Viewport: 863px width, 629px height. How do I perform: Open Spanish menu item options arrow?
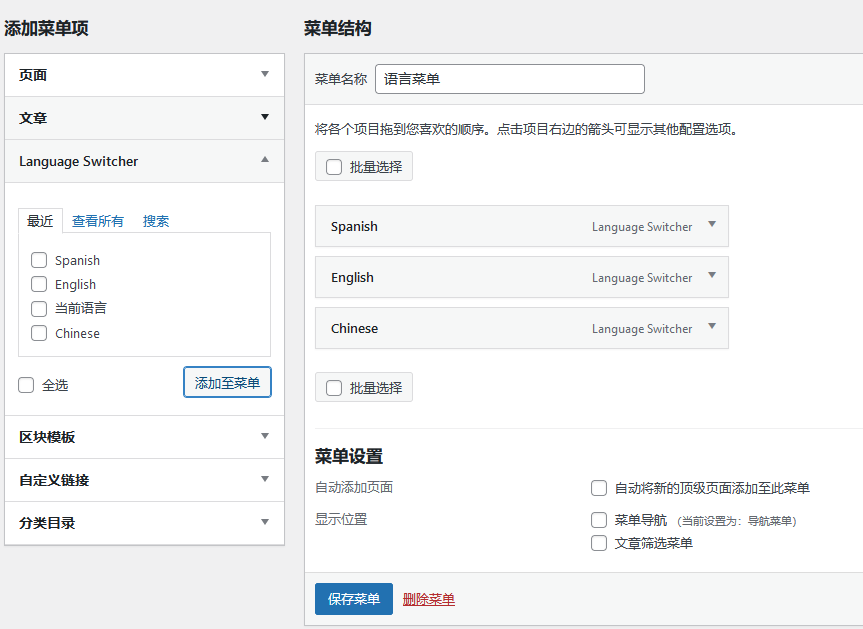pyautogui.click(x=712, y=225)
